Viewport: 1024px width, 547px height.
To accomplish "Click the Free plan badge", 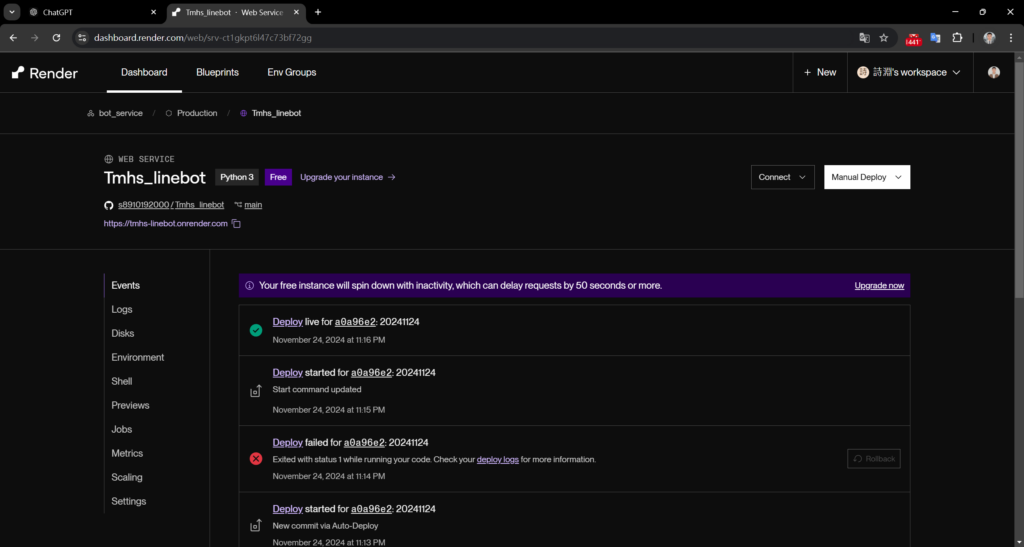I will click(278, 178).
